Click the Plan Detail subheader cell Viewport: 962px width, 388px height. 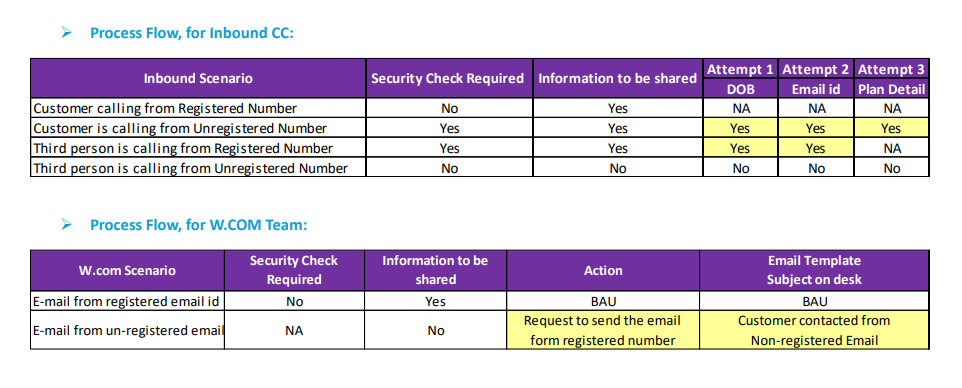coord(892,89)
